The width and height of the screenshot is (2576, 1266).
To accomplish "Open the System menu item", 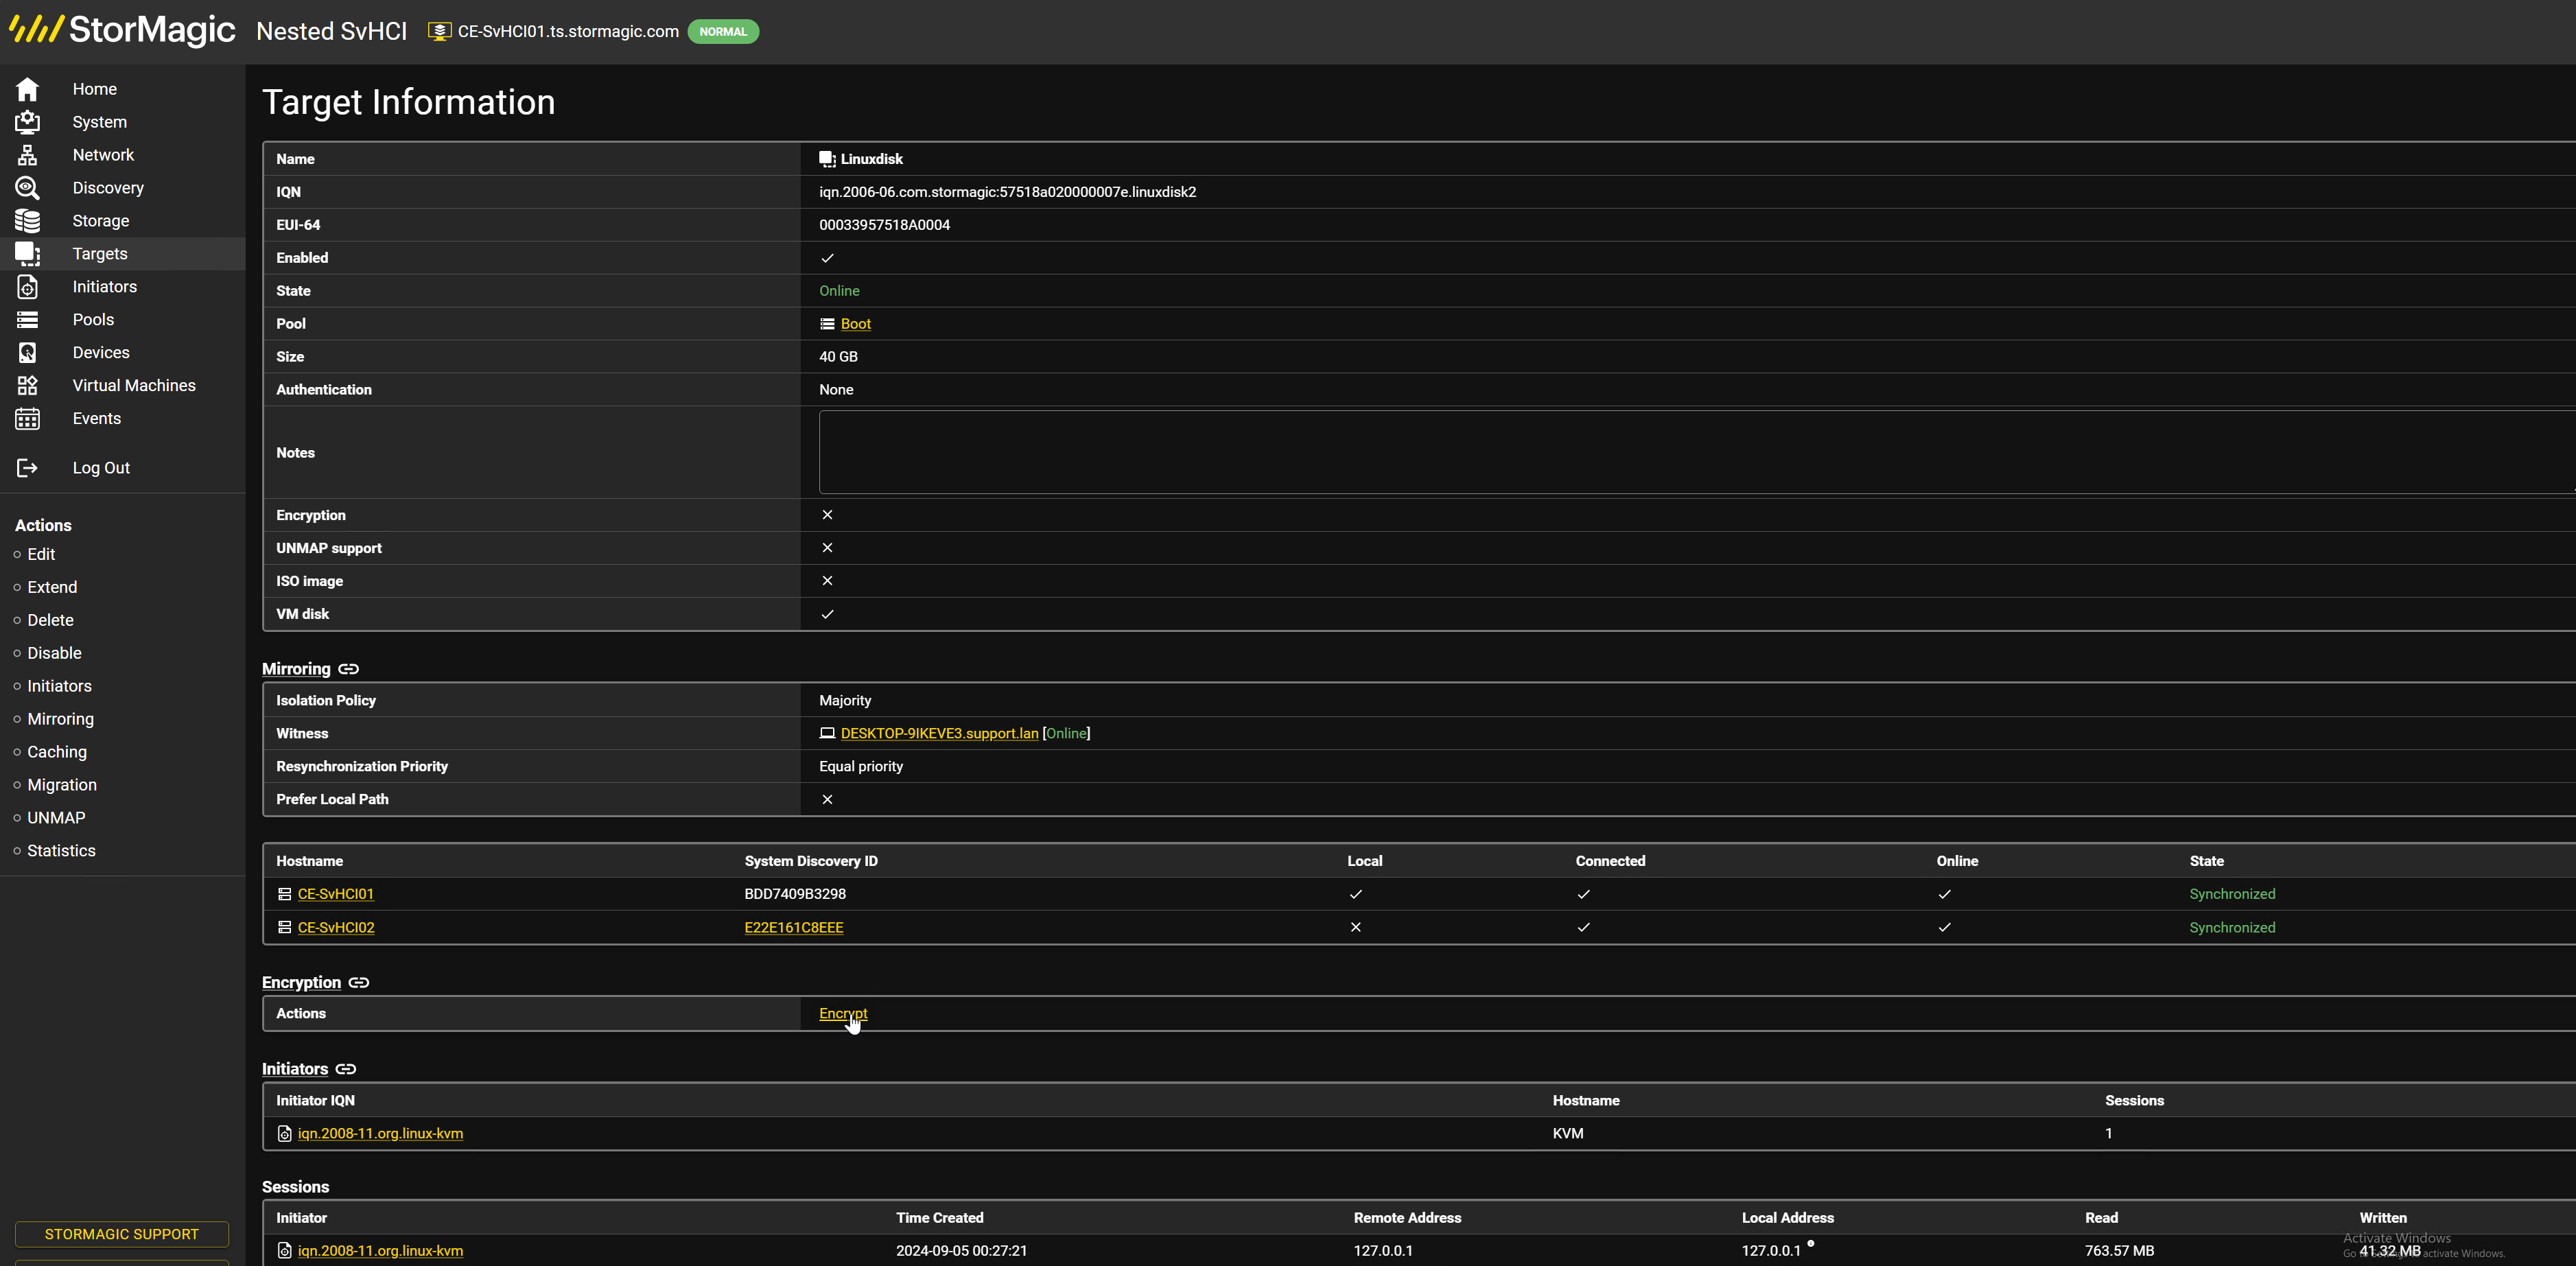I will tap(99, 122).
